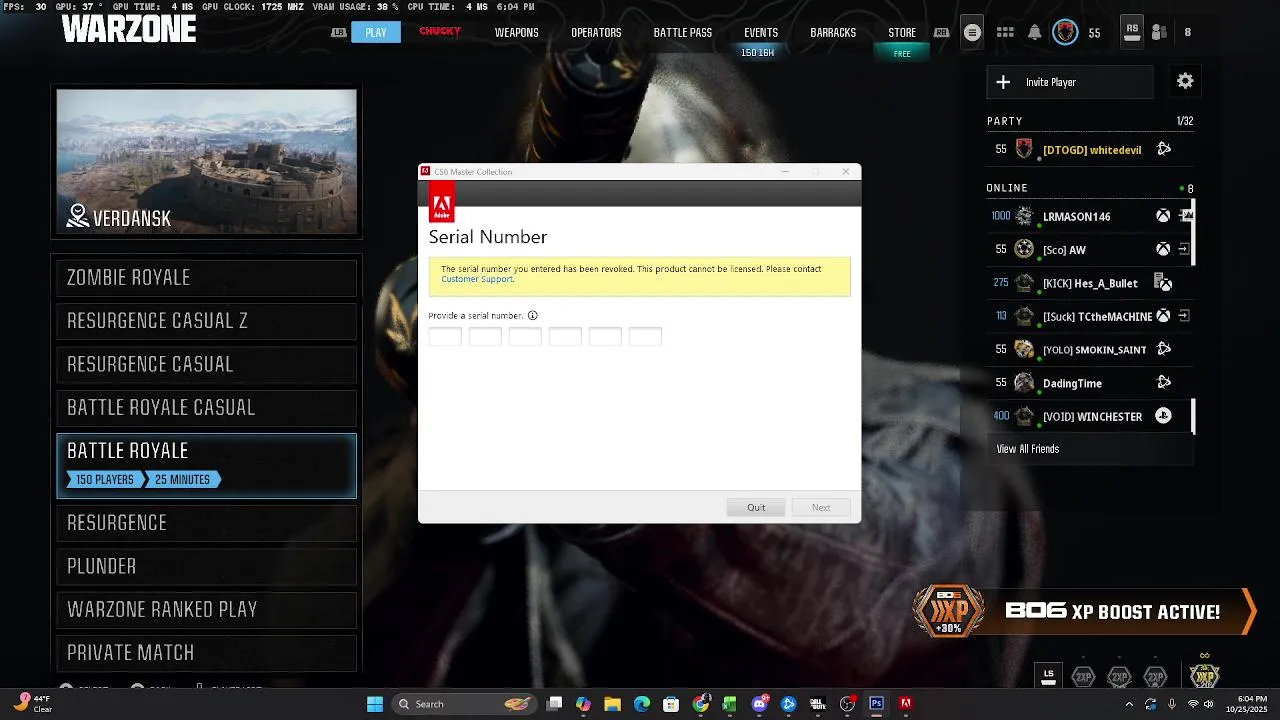
Task: Open the Chucky event tab
Action: (440, 32)
